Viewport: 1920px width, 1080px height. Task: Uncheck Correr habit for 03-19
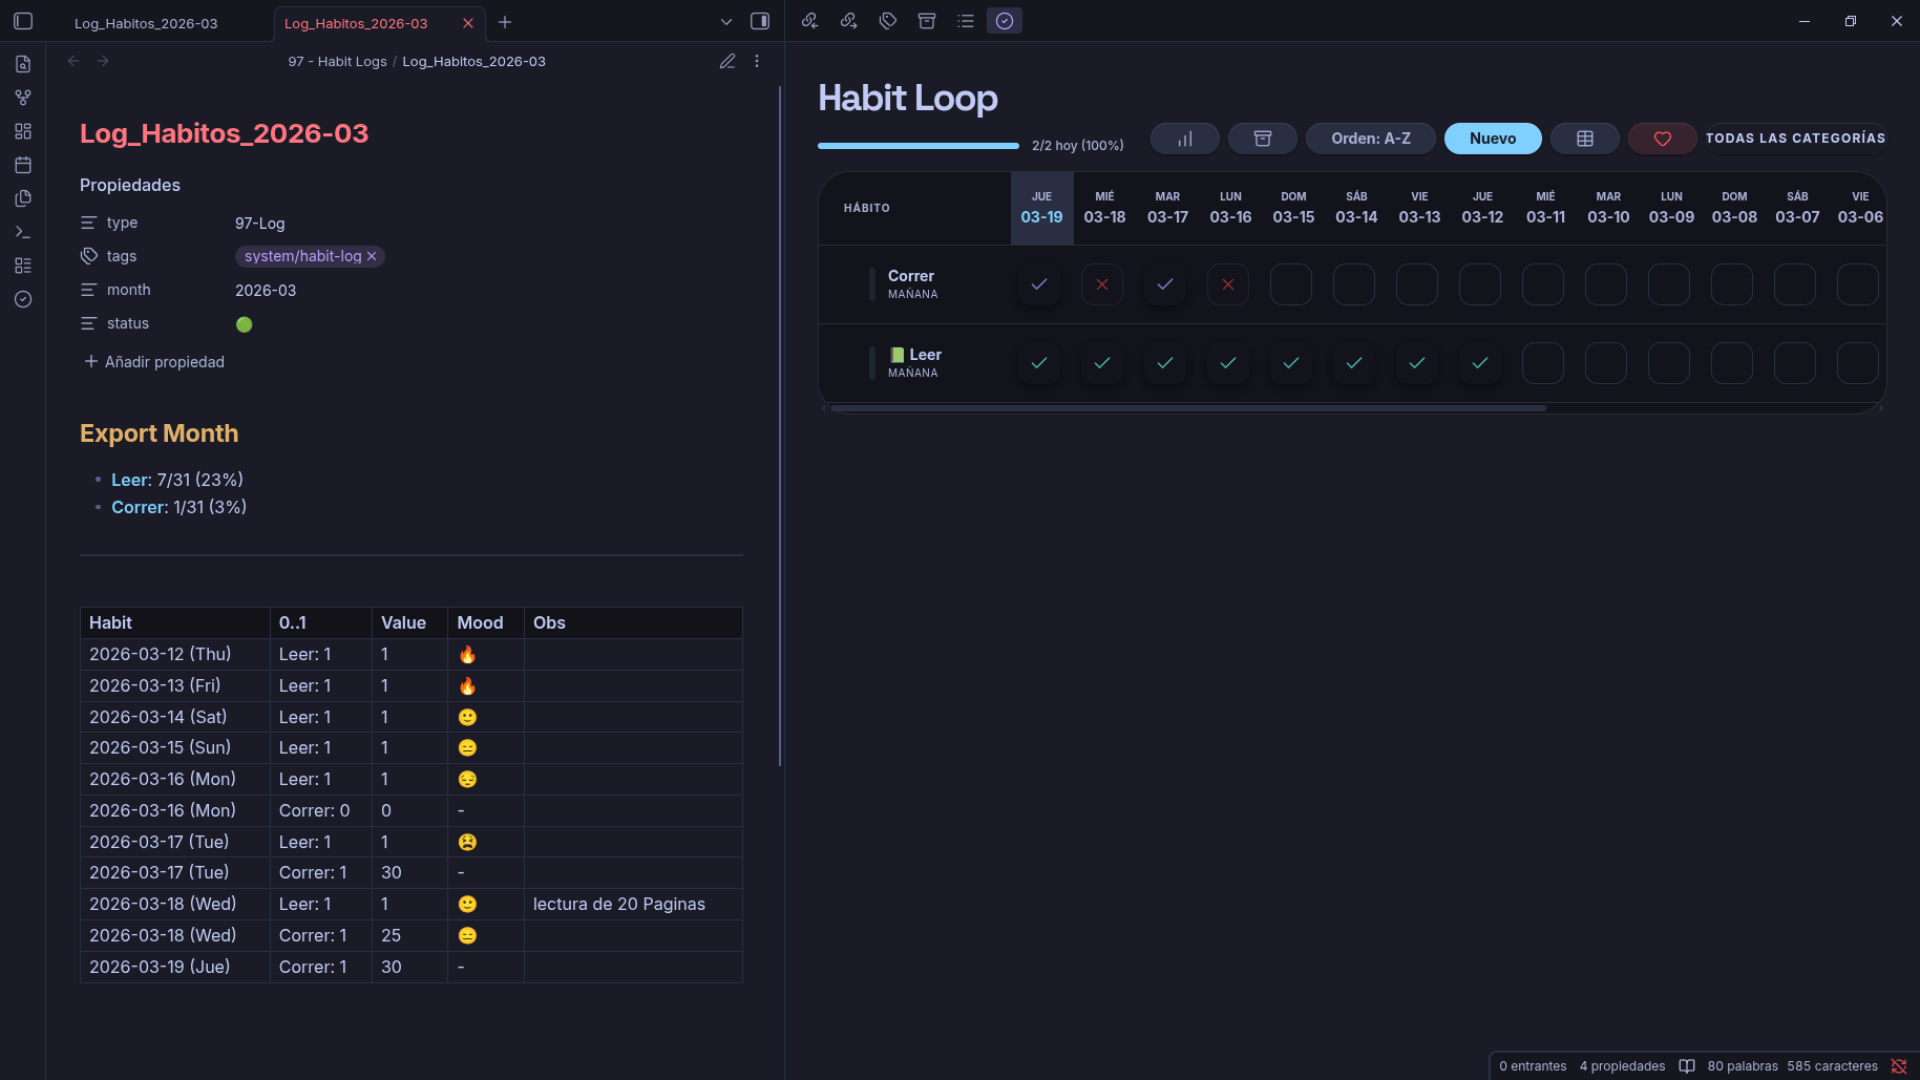tap(1039, 285)
